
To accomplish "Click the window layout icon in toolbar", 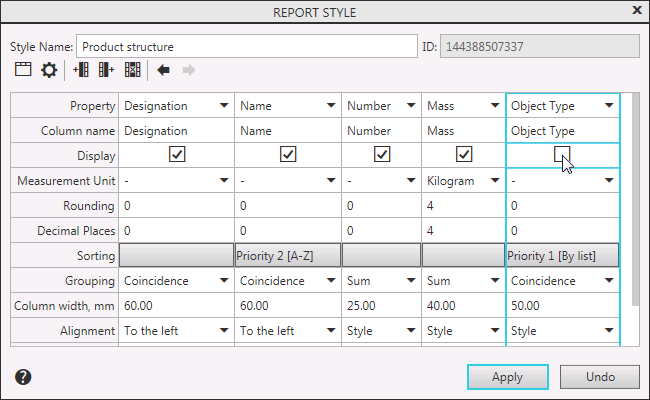I will pyautogui.click(x=23, y=70).
